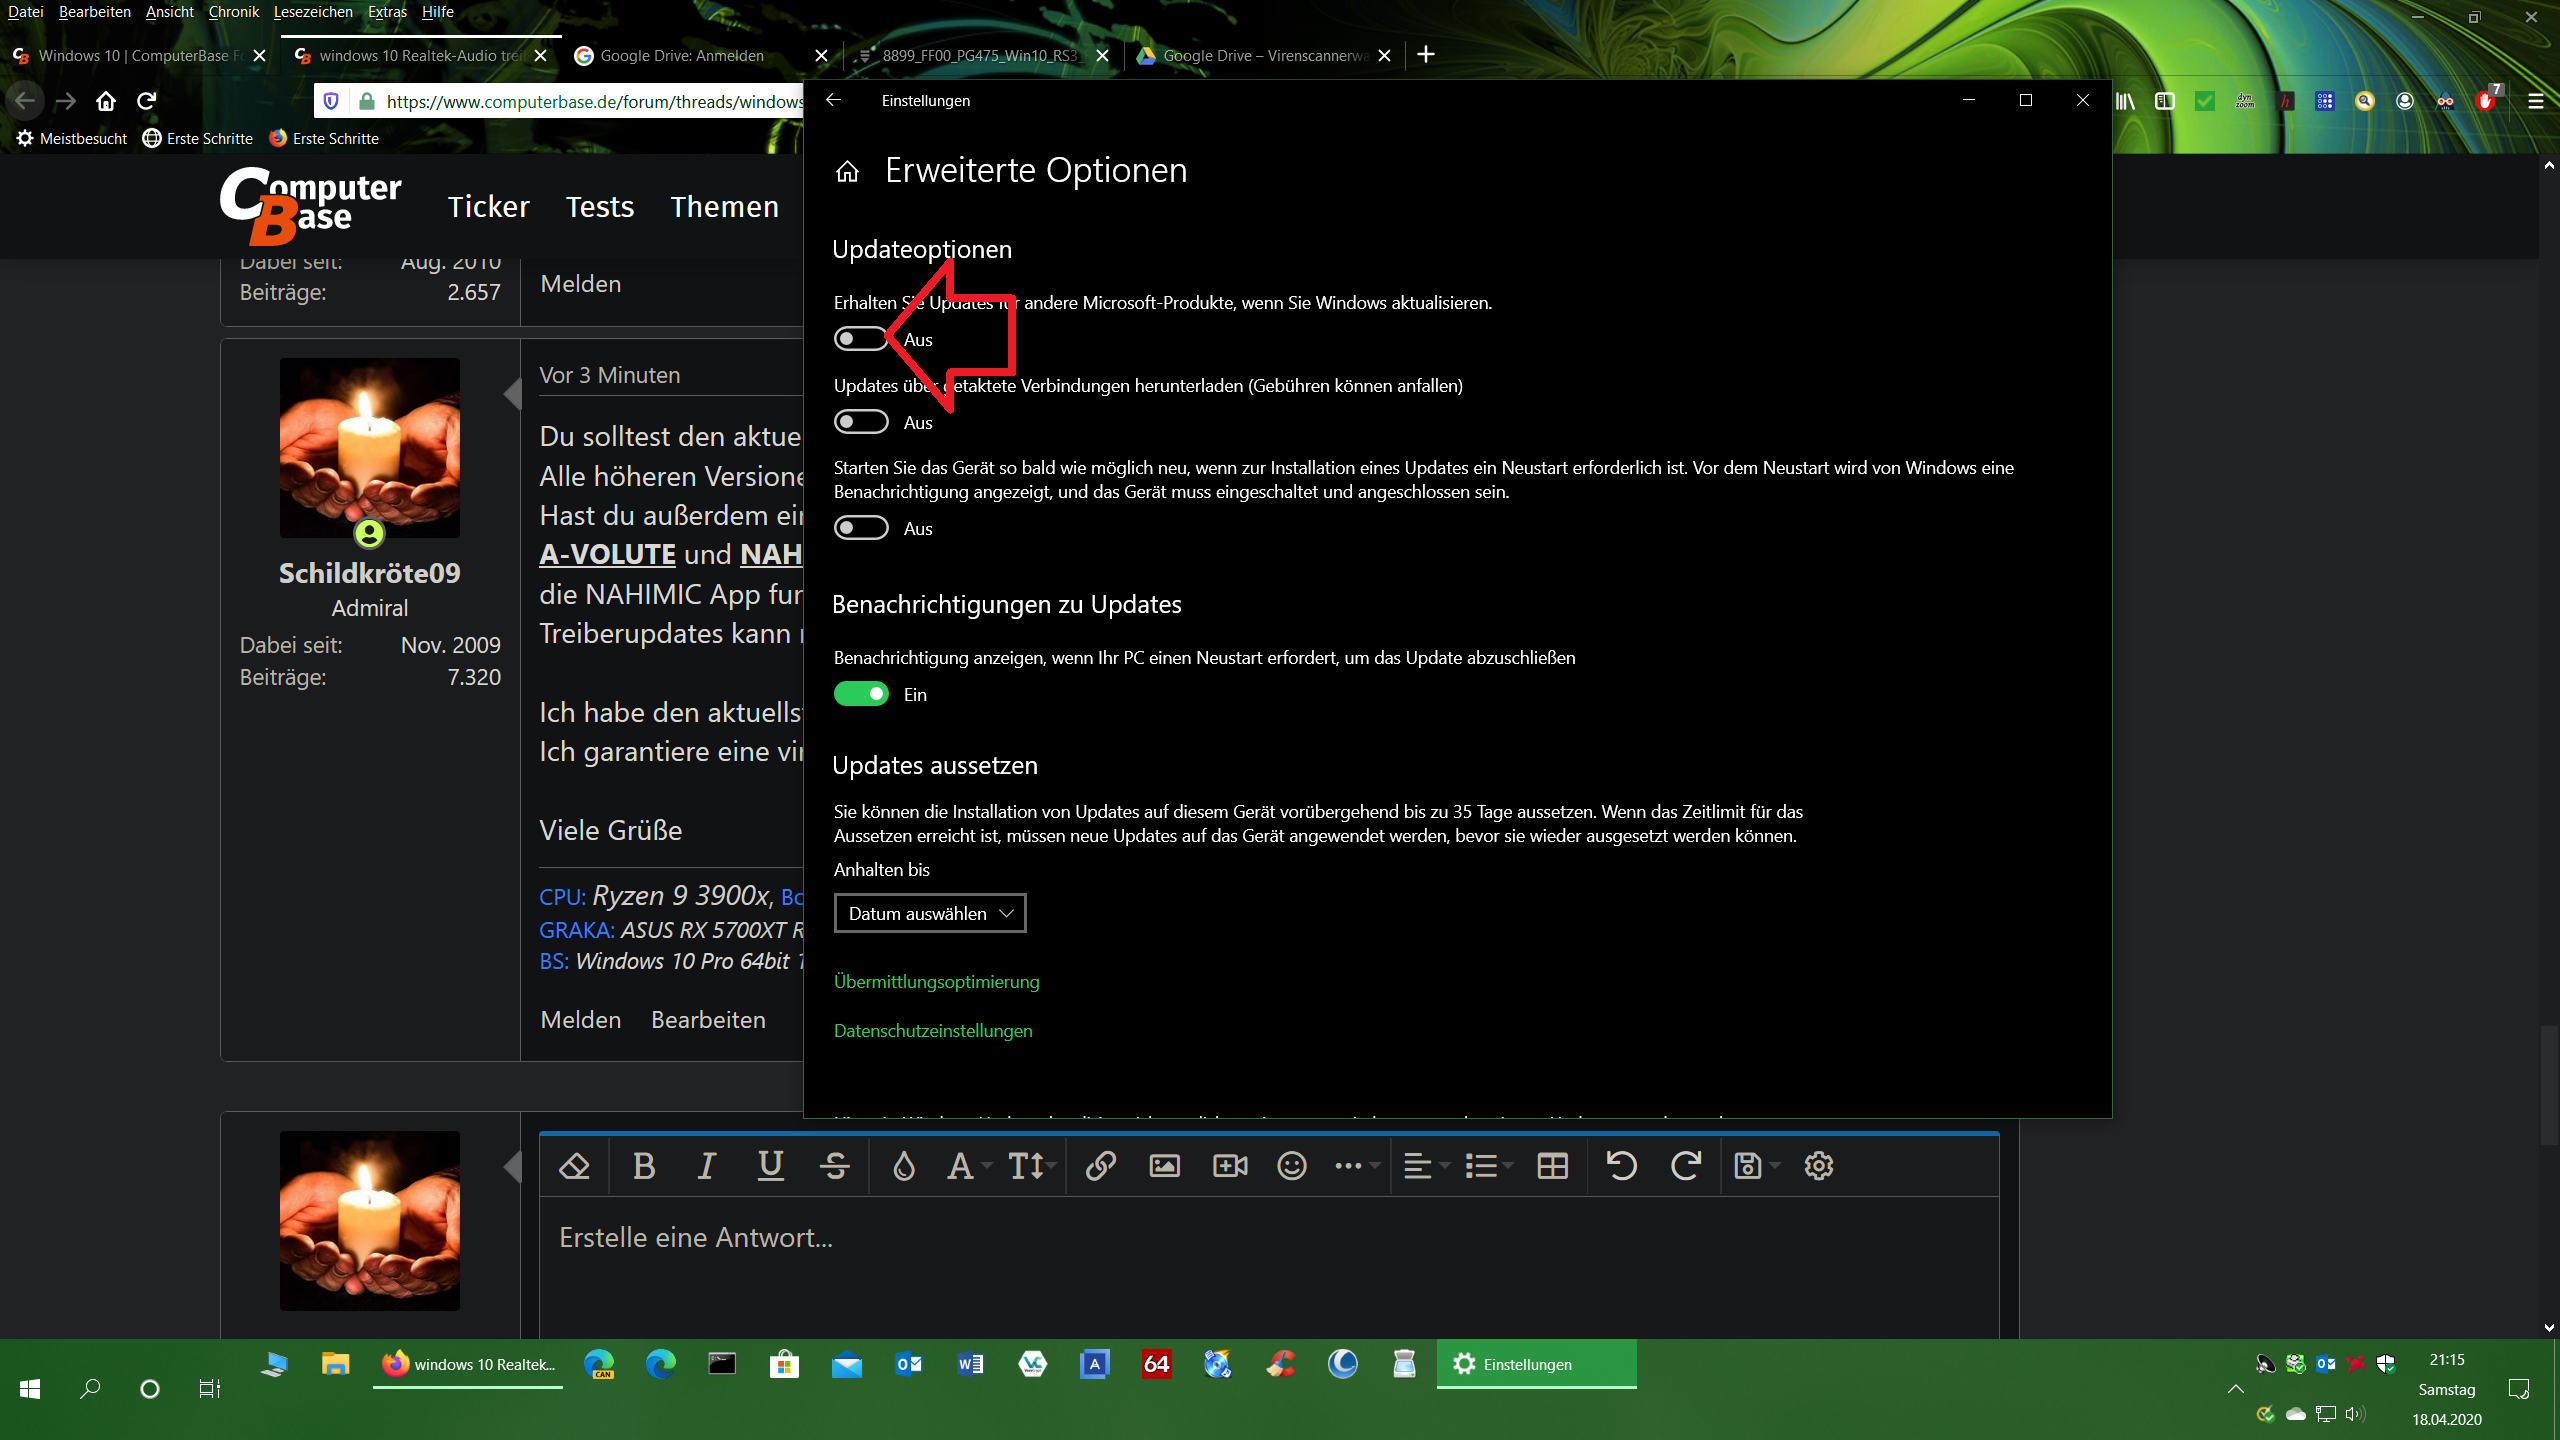Click the home icon in the Settings window
The width and height of the screenshot is (2560, 1440).
click(x=847, y=172)
